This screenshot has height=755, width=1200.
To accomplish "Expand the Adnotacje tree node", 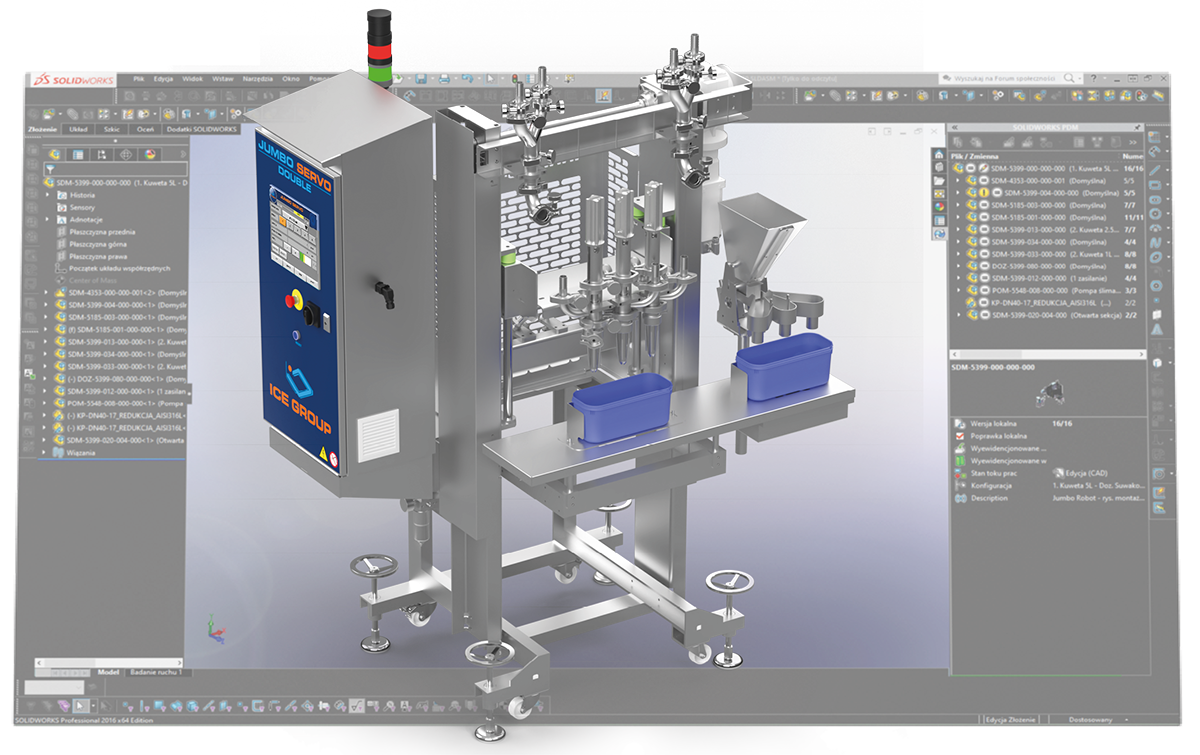I will 46,219.
